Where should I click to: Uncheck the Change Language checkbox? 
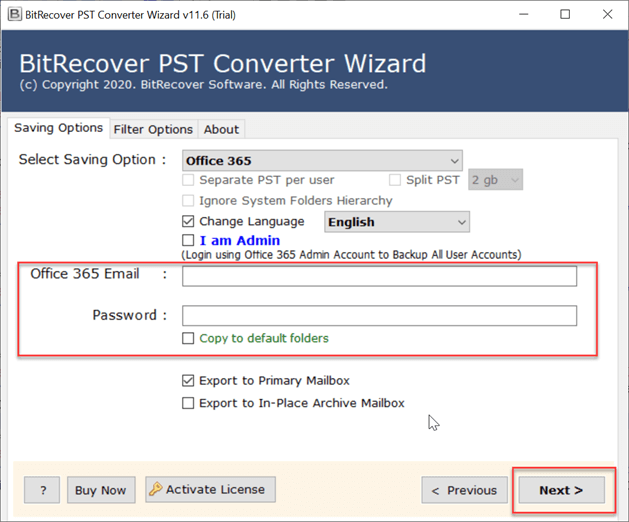pyautogui.click(x=188, y=221)
